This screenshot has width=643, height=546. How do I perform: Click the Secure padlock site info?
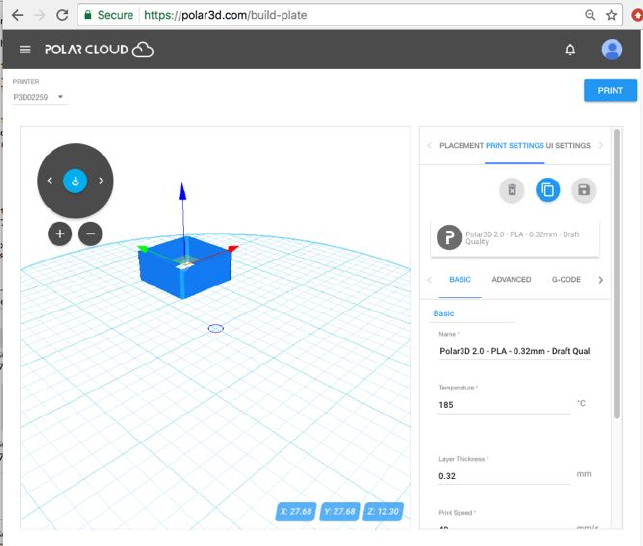pos(108,16)
